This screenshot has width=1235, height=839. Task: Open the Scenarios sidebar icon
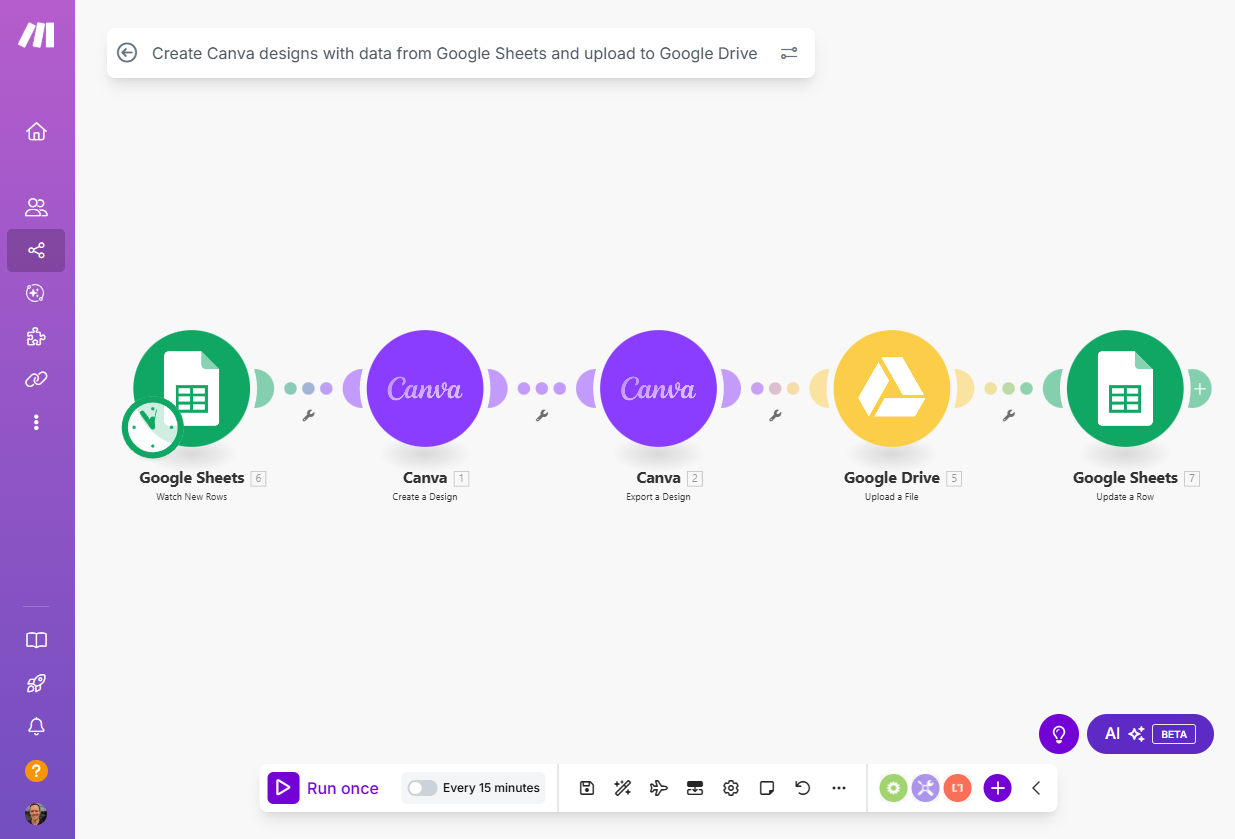[36, 251]
